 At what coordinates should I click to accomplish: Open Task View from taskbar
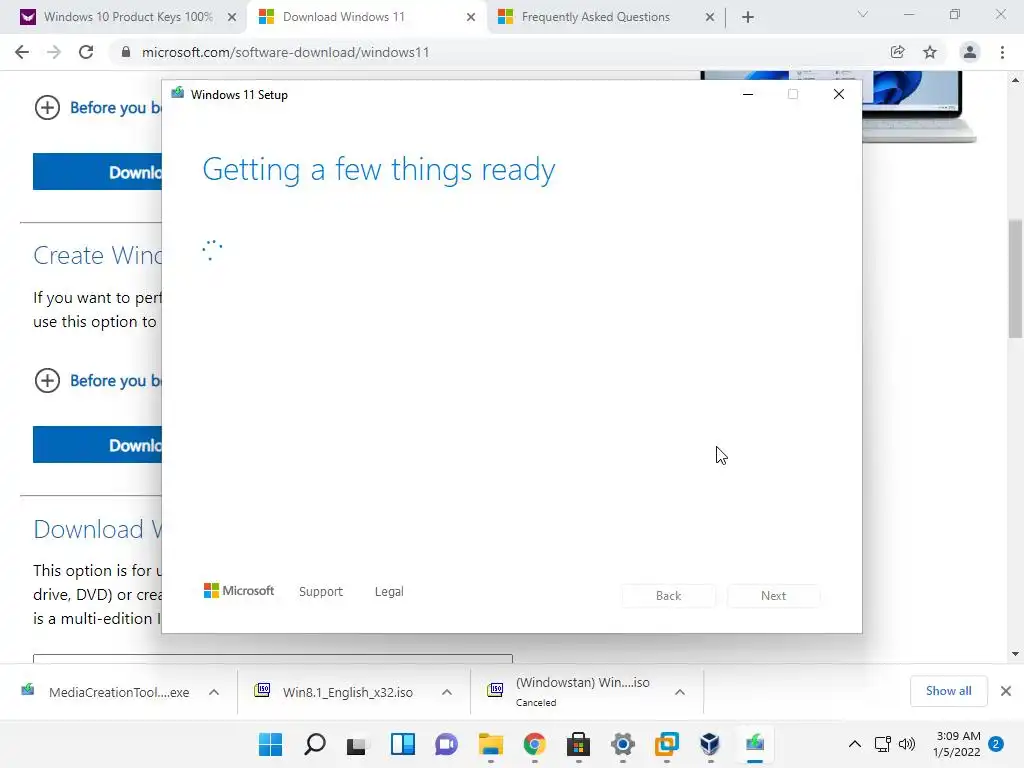358,744
